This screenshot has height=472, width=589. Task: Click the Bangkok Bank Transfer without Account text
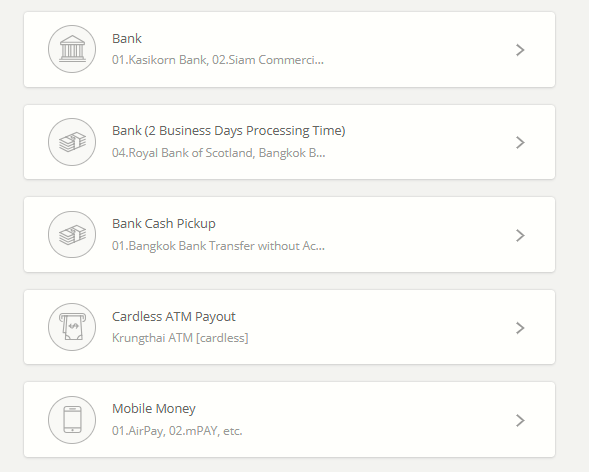[218, 246]
